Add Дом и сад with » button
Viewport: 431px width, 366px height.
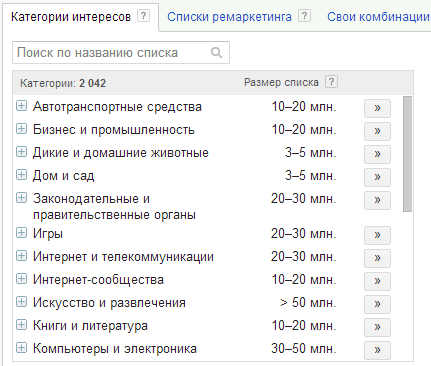[377, 177]
